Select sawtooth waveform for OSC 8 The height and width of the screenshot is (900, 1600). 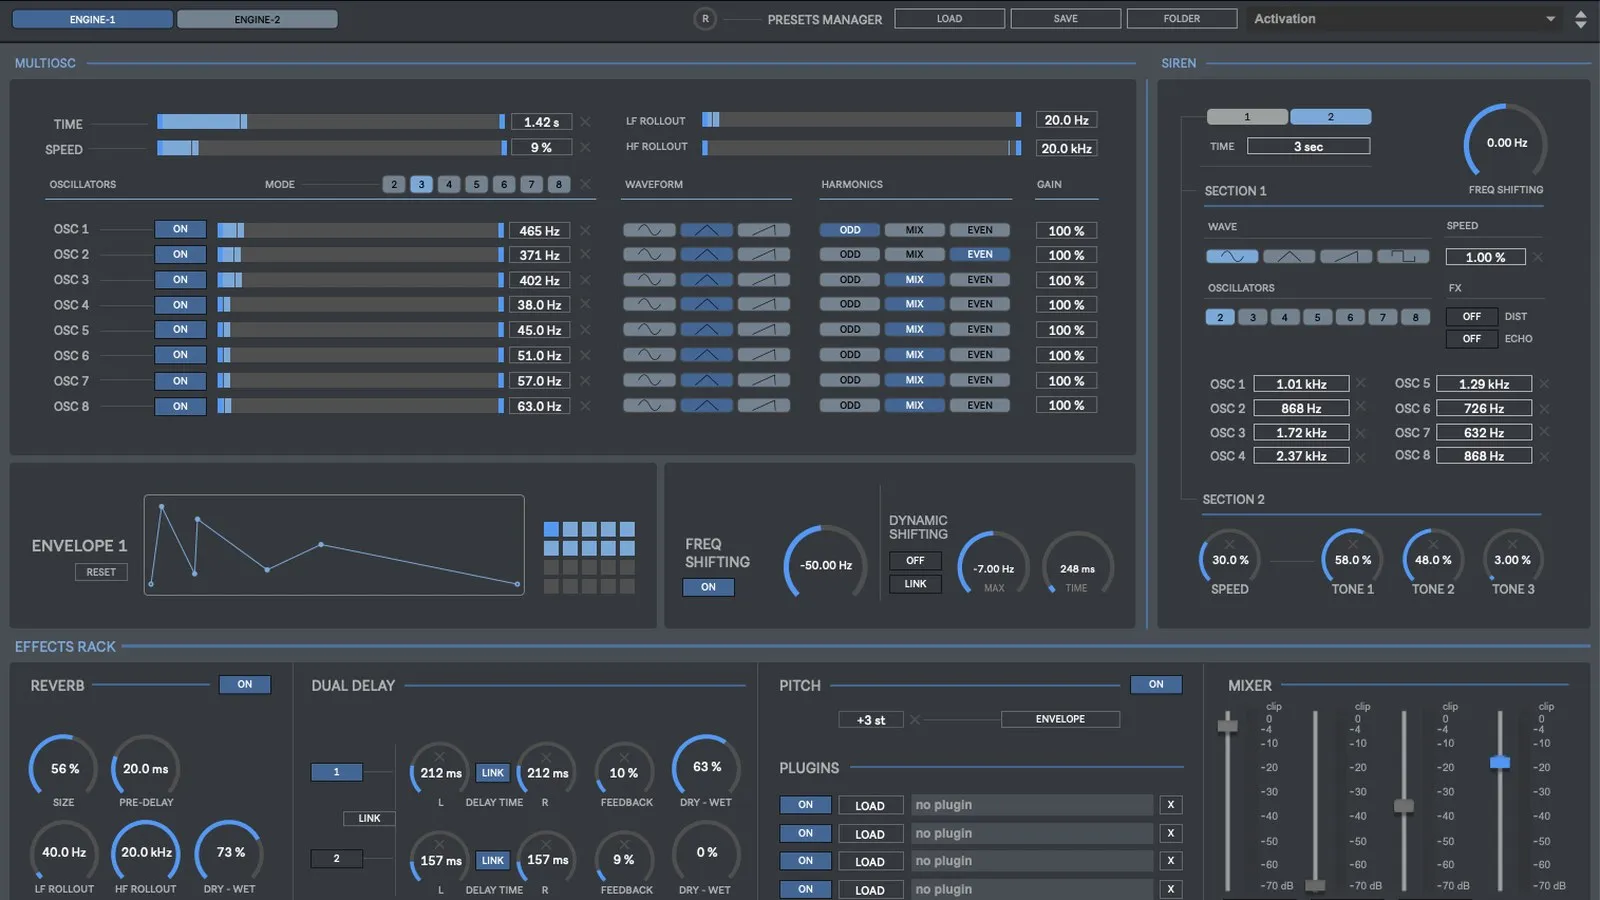pos(763,405)
